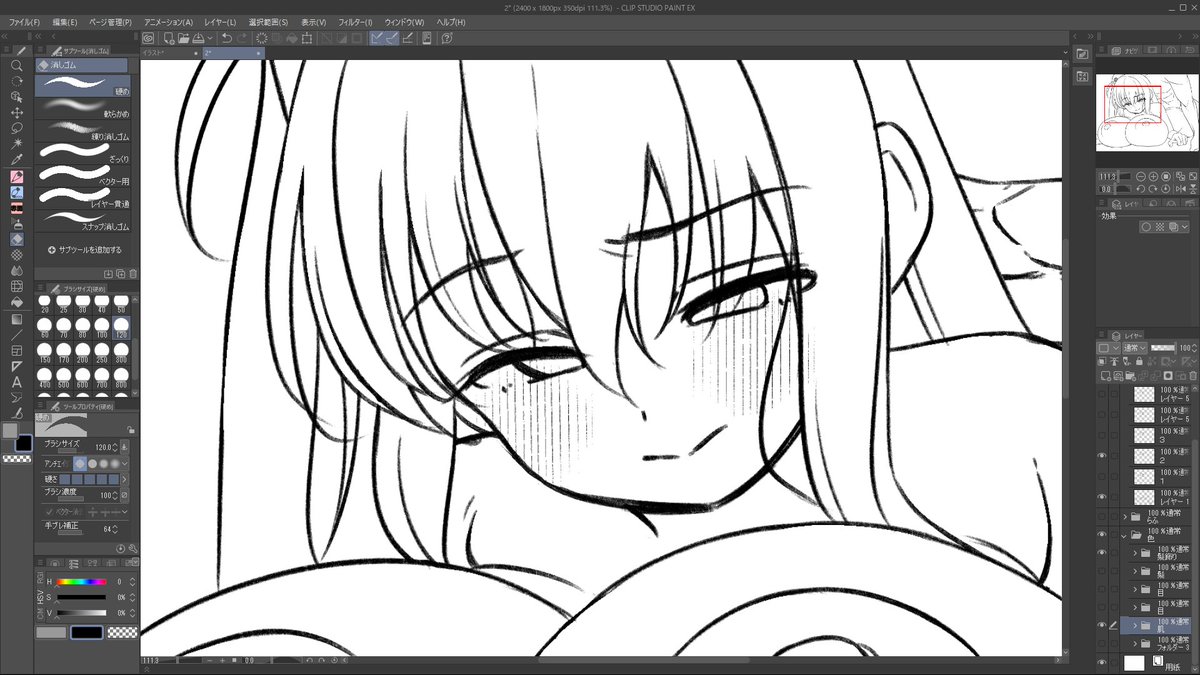1200x675 pixels.
Task: Toggle the vector erase checkbox in tool properties
Action: tap(48, 510)
